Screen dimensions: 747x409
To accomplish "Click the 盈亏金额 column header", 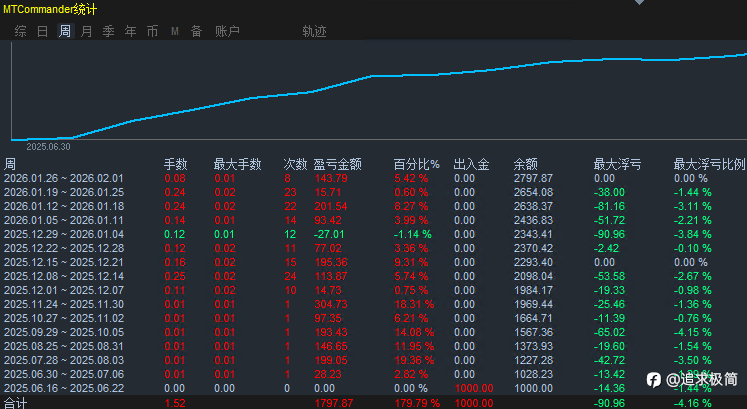I will point(338,164).
